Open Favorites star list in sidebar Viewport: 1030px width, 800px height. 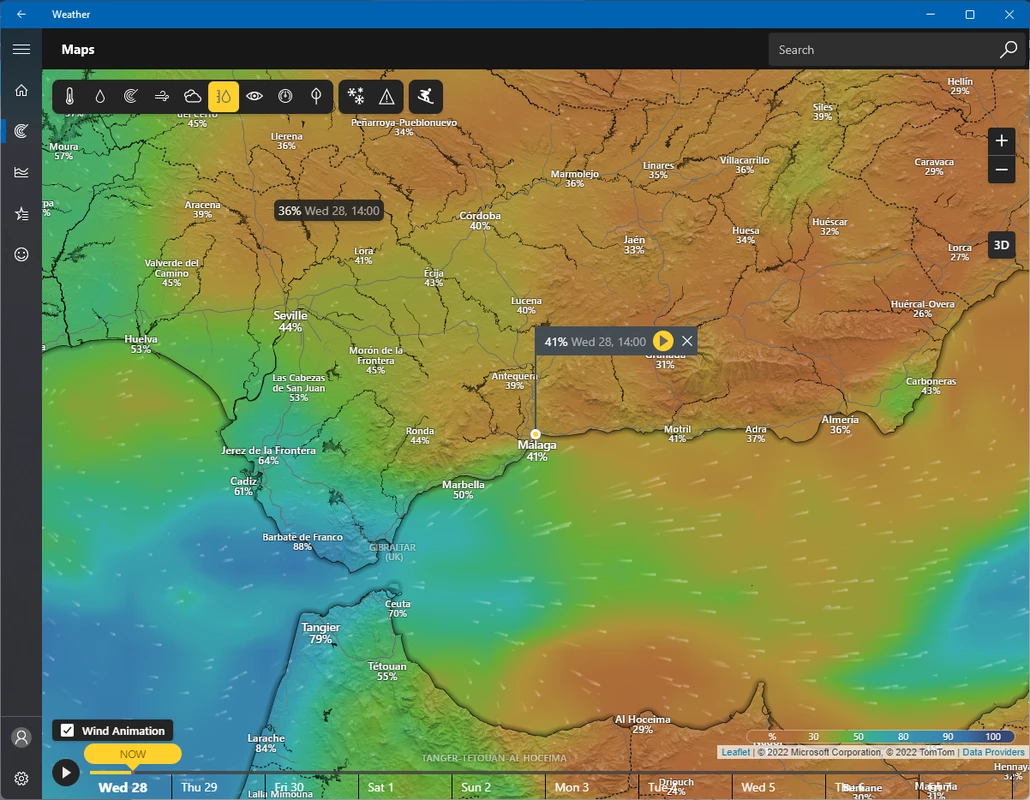[21, 213]
